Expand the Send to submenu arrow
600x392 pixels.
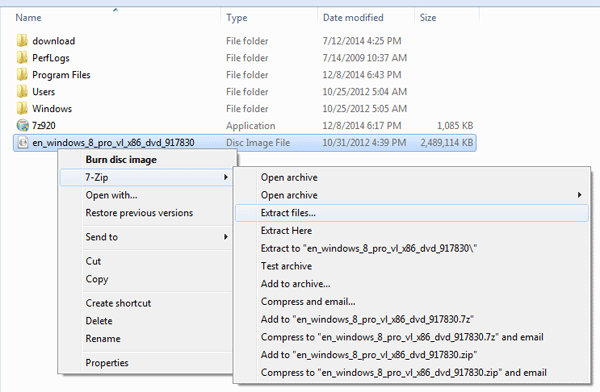coord(226,237)
